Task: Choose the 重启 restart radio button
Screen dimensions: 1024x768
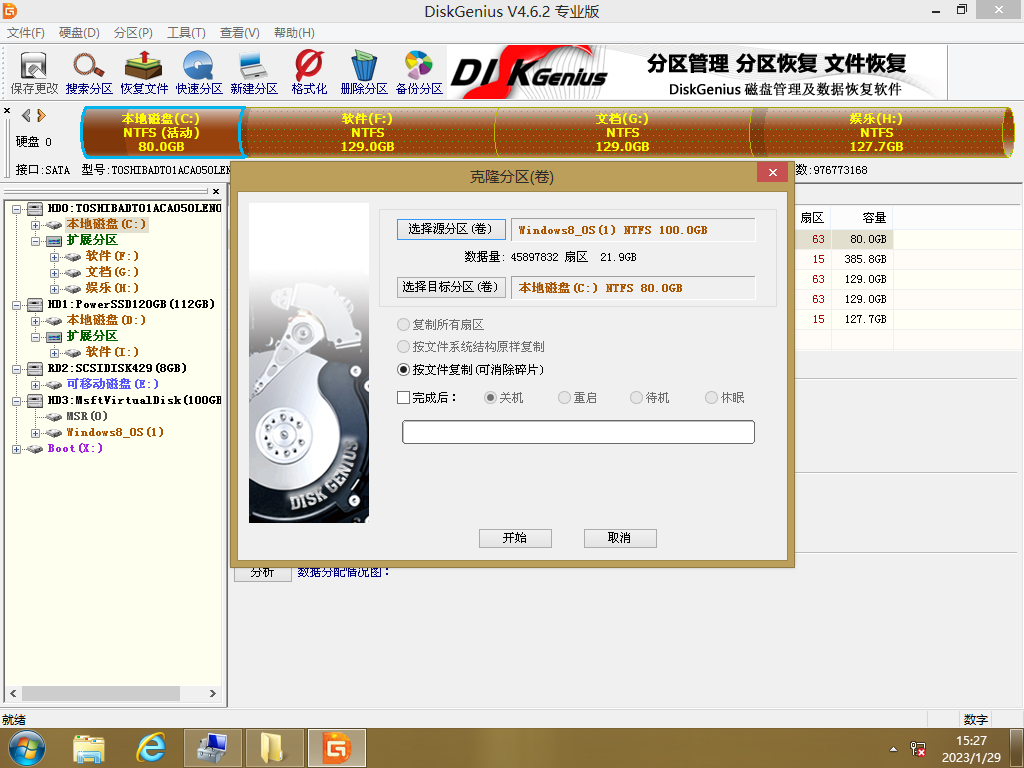Action: coord(565,398)
